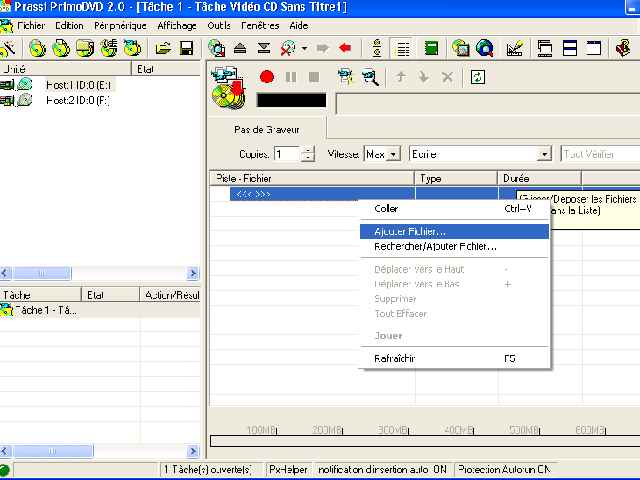
Task: Open the Fichier menu
Action: (31, 25)
